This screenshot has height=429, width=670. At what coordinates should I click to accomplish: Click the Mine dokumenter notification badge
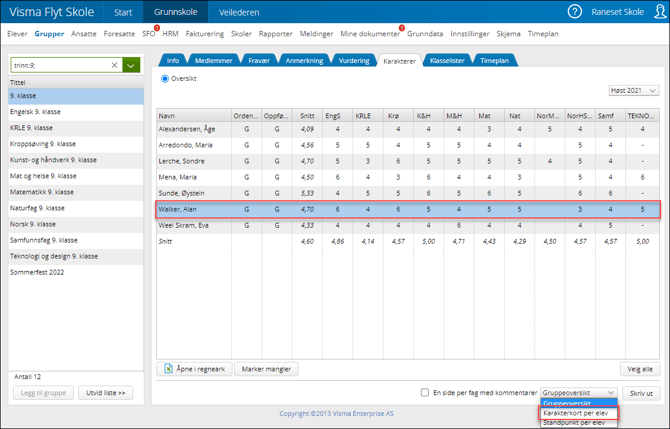tap(401, 28)
